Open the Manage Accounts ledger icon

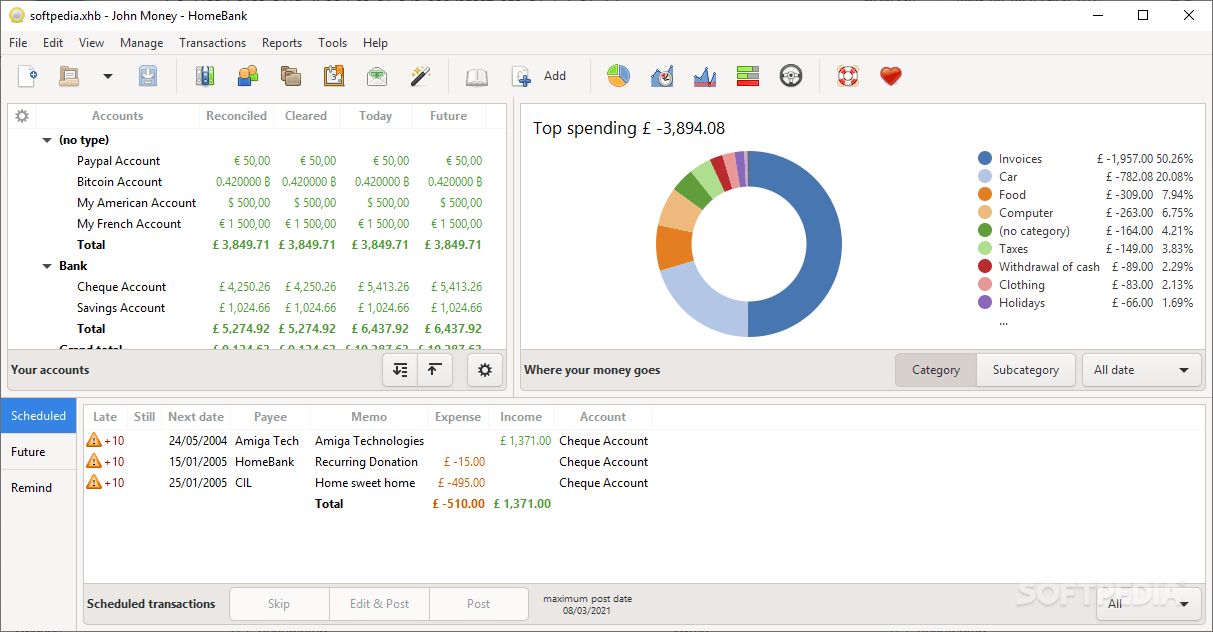tap(205, 75)
